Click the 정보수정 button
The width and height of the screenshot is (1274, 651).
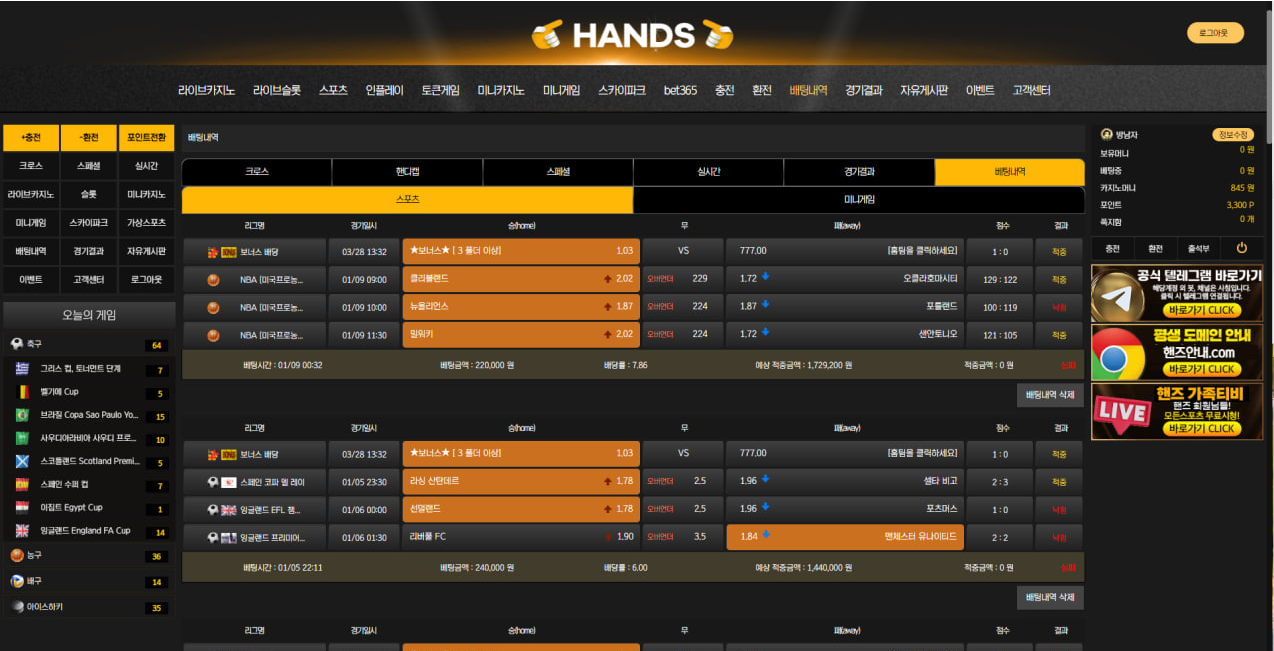[x=1232, y=135]
